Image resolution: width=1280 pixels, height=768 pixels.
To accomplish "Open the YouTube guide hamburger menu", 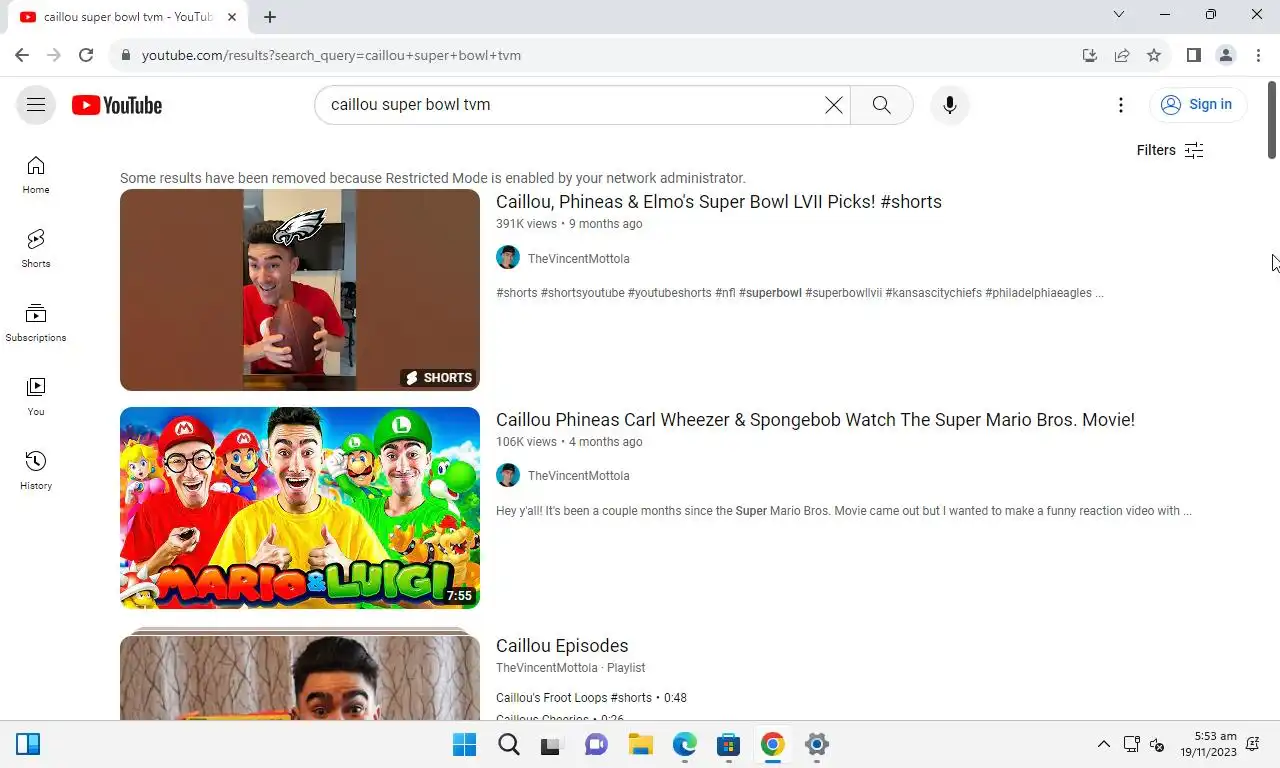I will pos(36,105).
